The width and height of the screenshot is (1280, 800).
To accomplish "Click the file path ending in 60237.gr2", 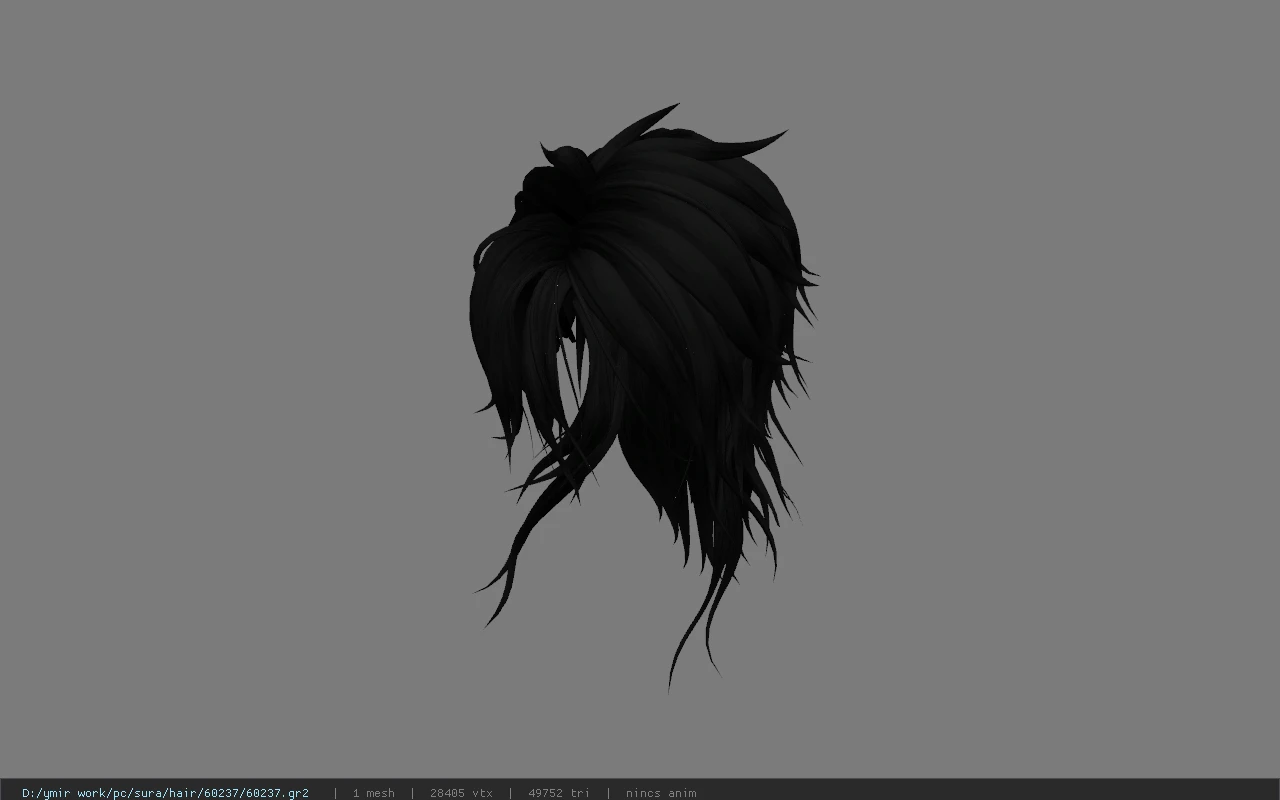I will coord(165,793).
